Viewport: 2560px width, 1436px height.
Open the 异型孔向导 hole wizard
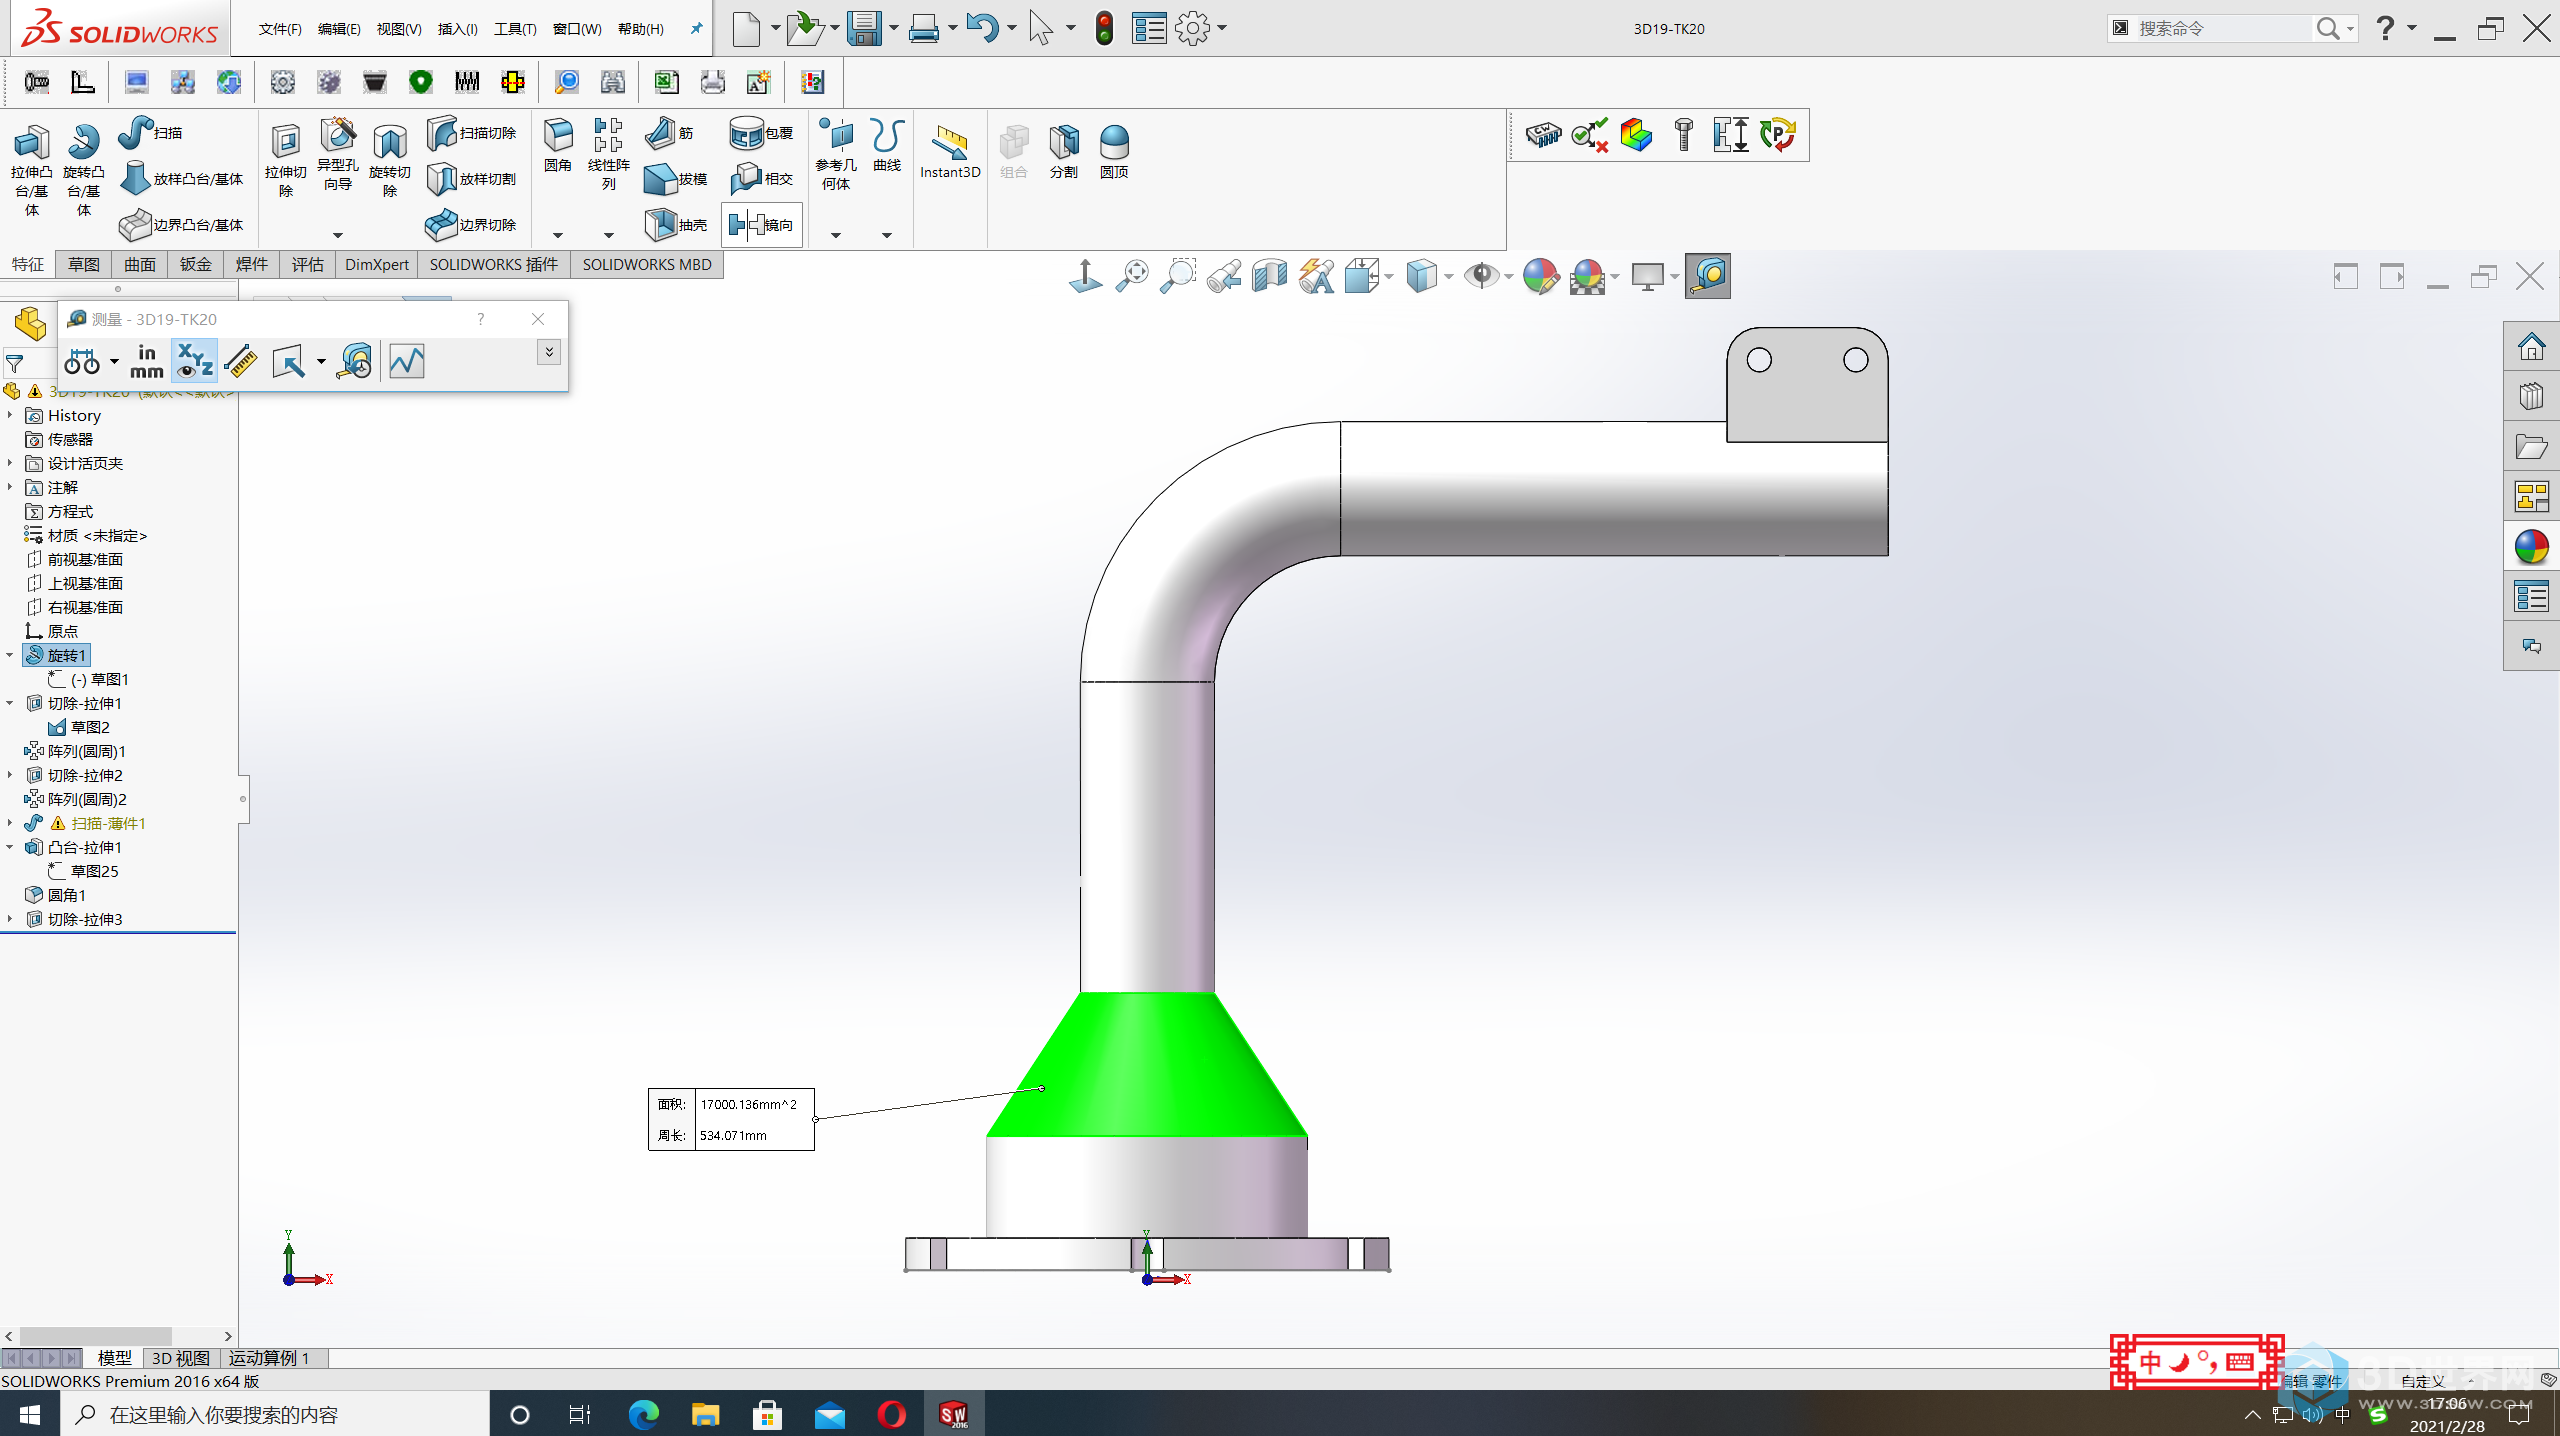point(338,155)
